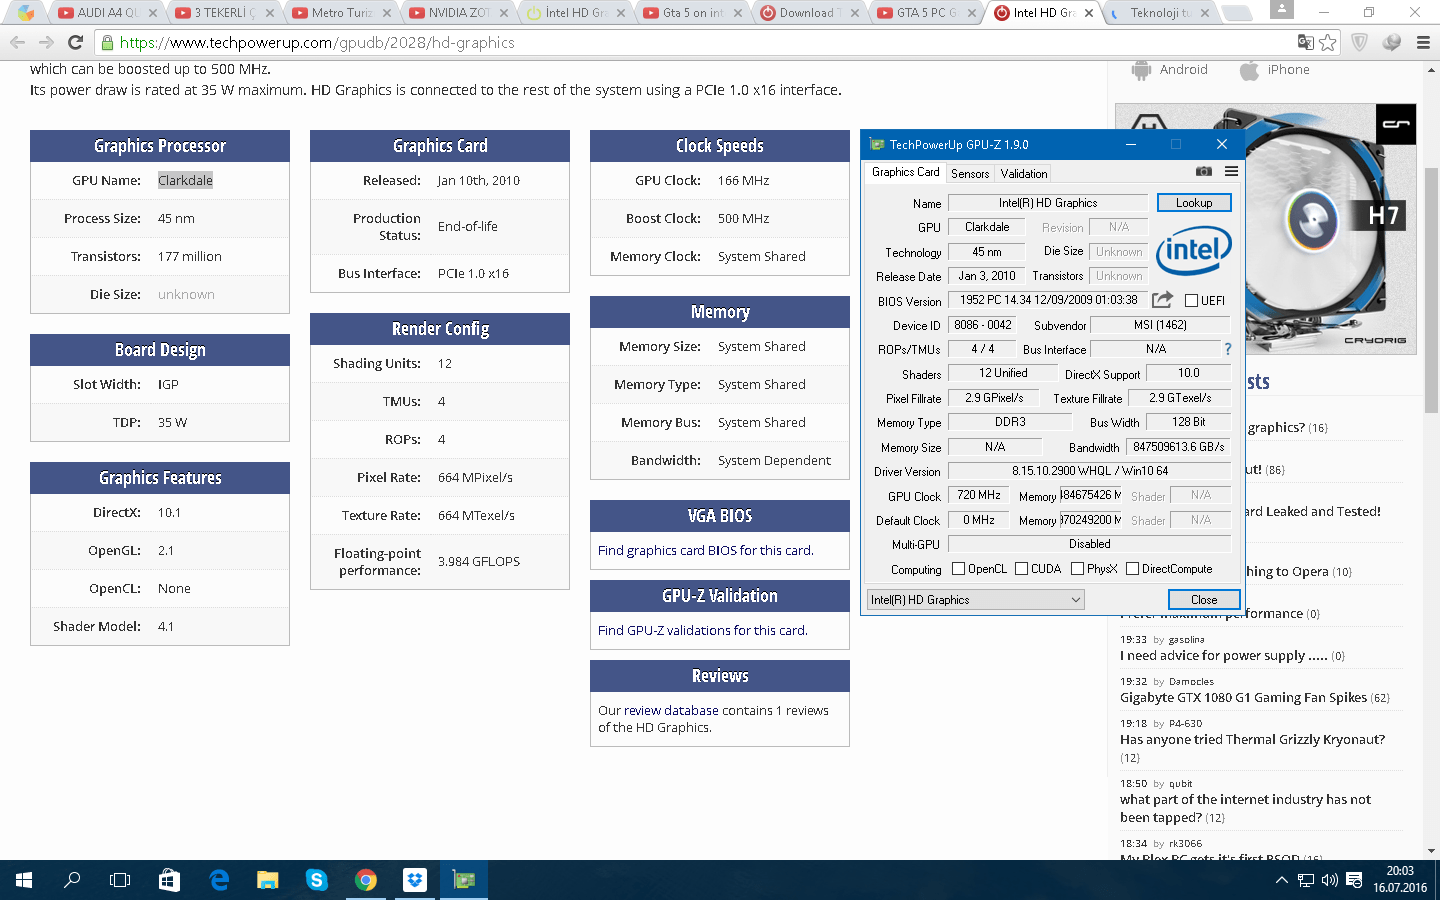Click the Intel logo in GPU-Z
Screen dimensions: 1440x900
pos(1194,249)
